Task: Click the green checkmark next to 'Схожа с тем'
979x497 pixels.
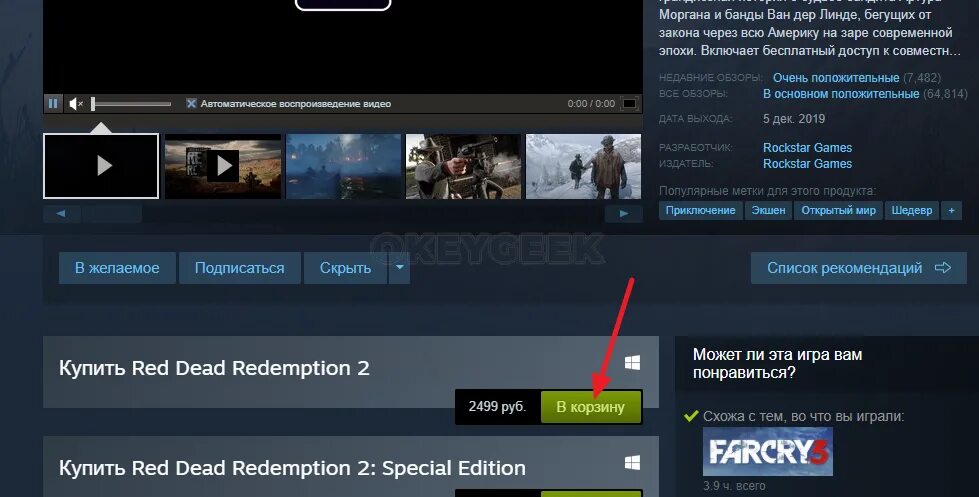Action: 691,416
